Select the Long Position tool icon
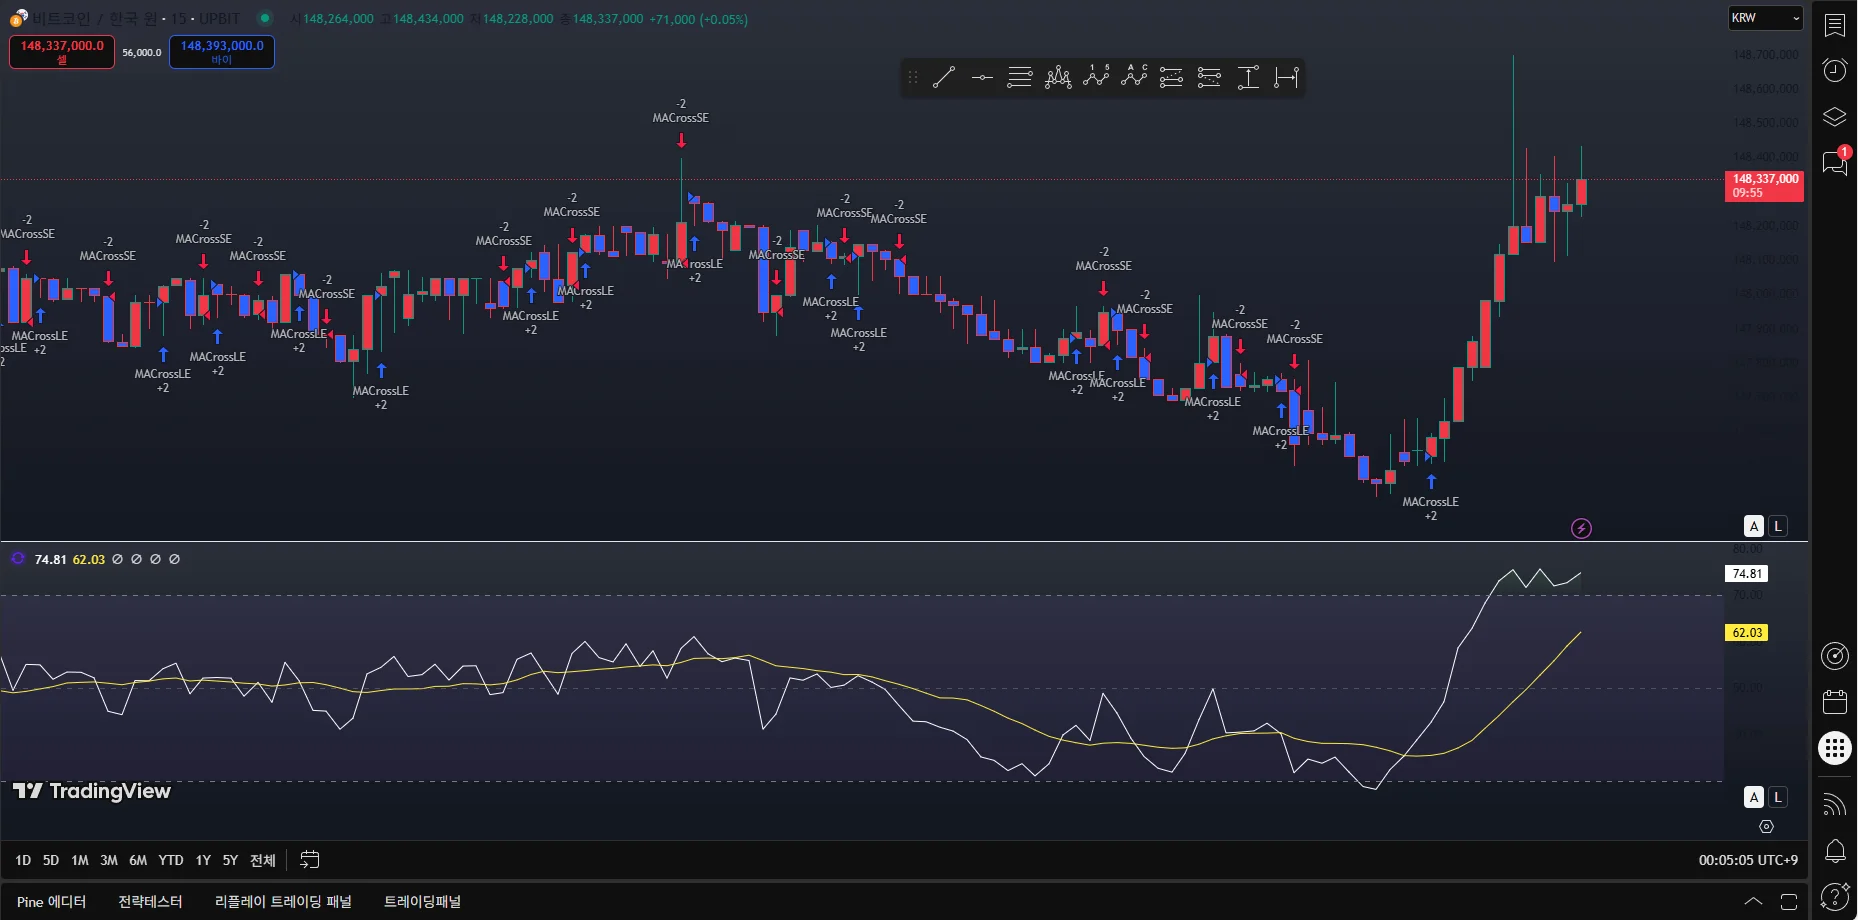 pyautogui.click(x=1171, y=77)
